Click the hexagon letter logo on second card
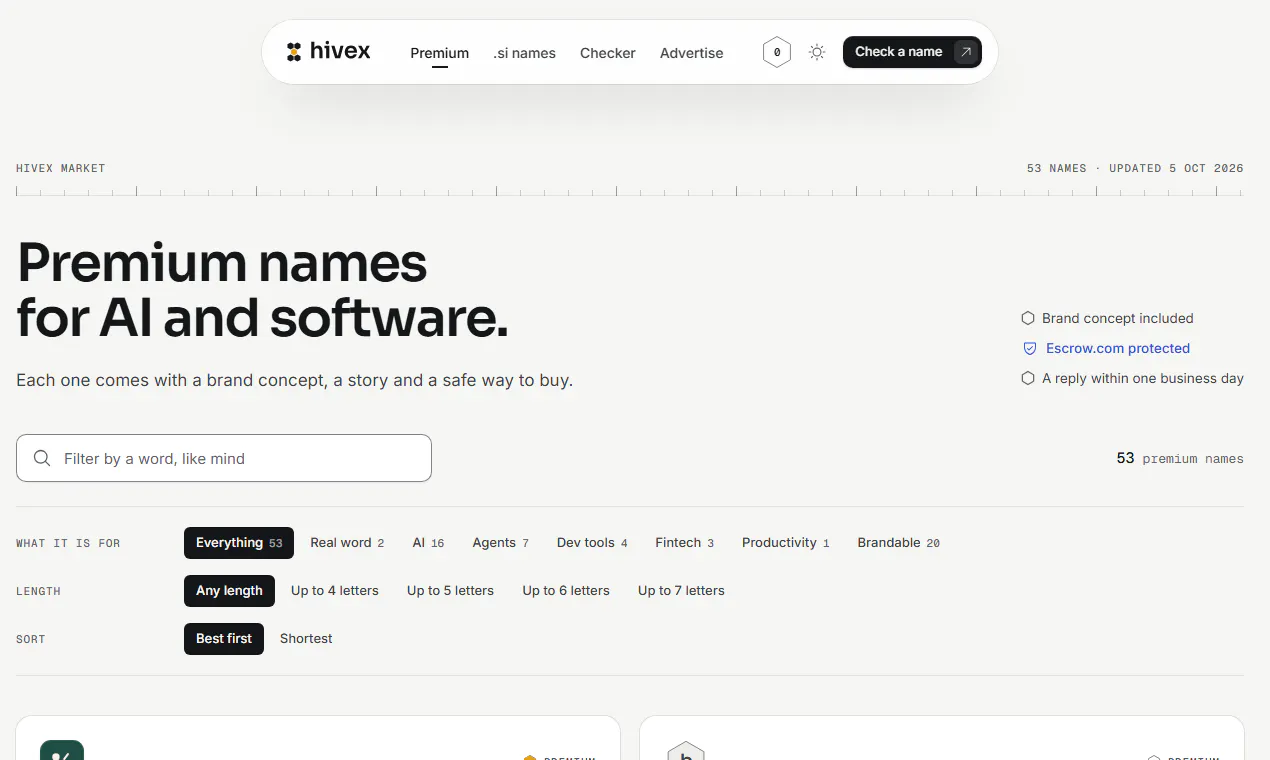The width and height of the screenshot is (1270, 760). click(686, 750)
